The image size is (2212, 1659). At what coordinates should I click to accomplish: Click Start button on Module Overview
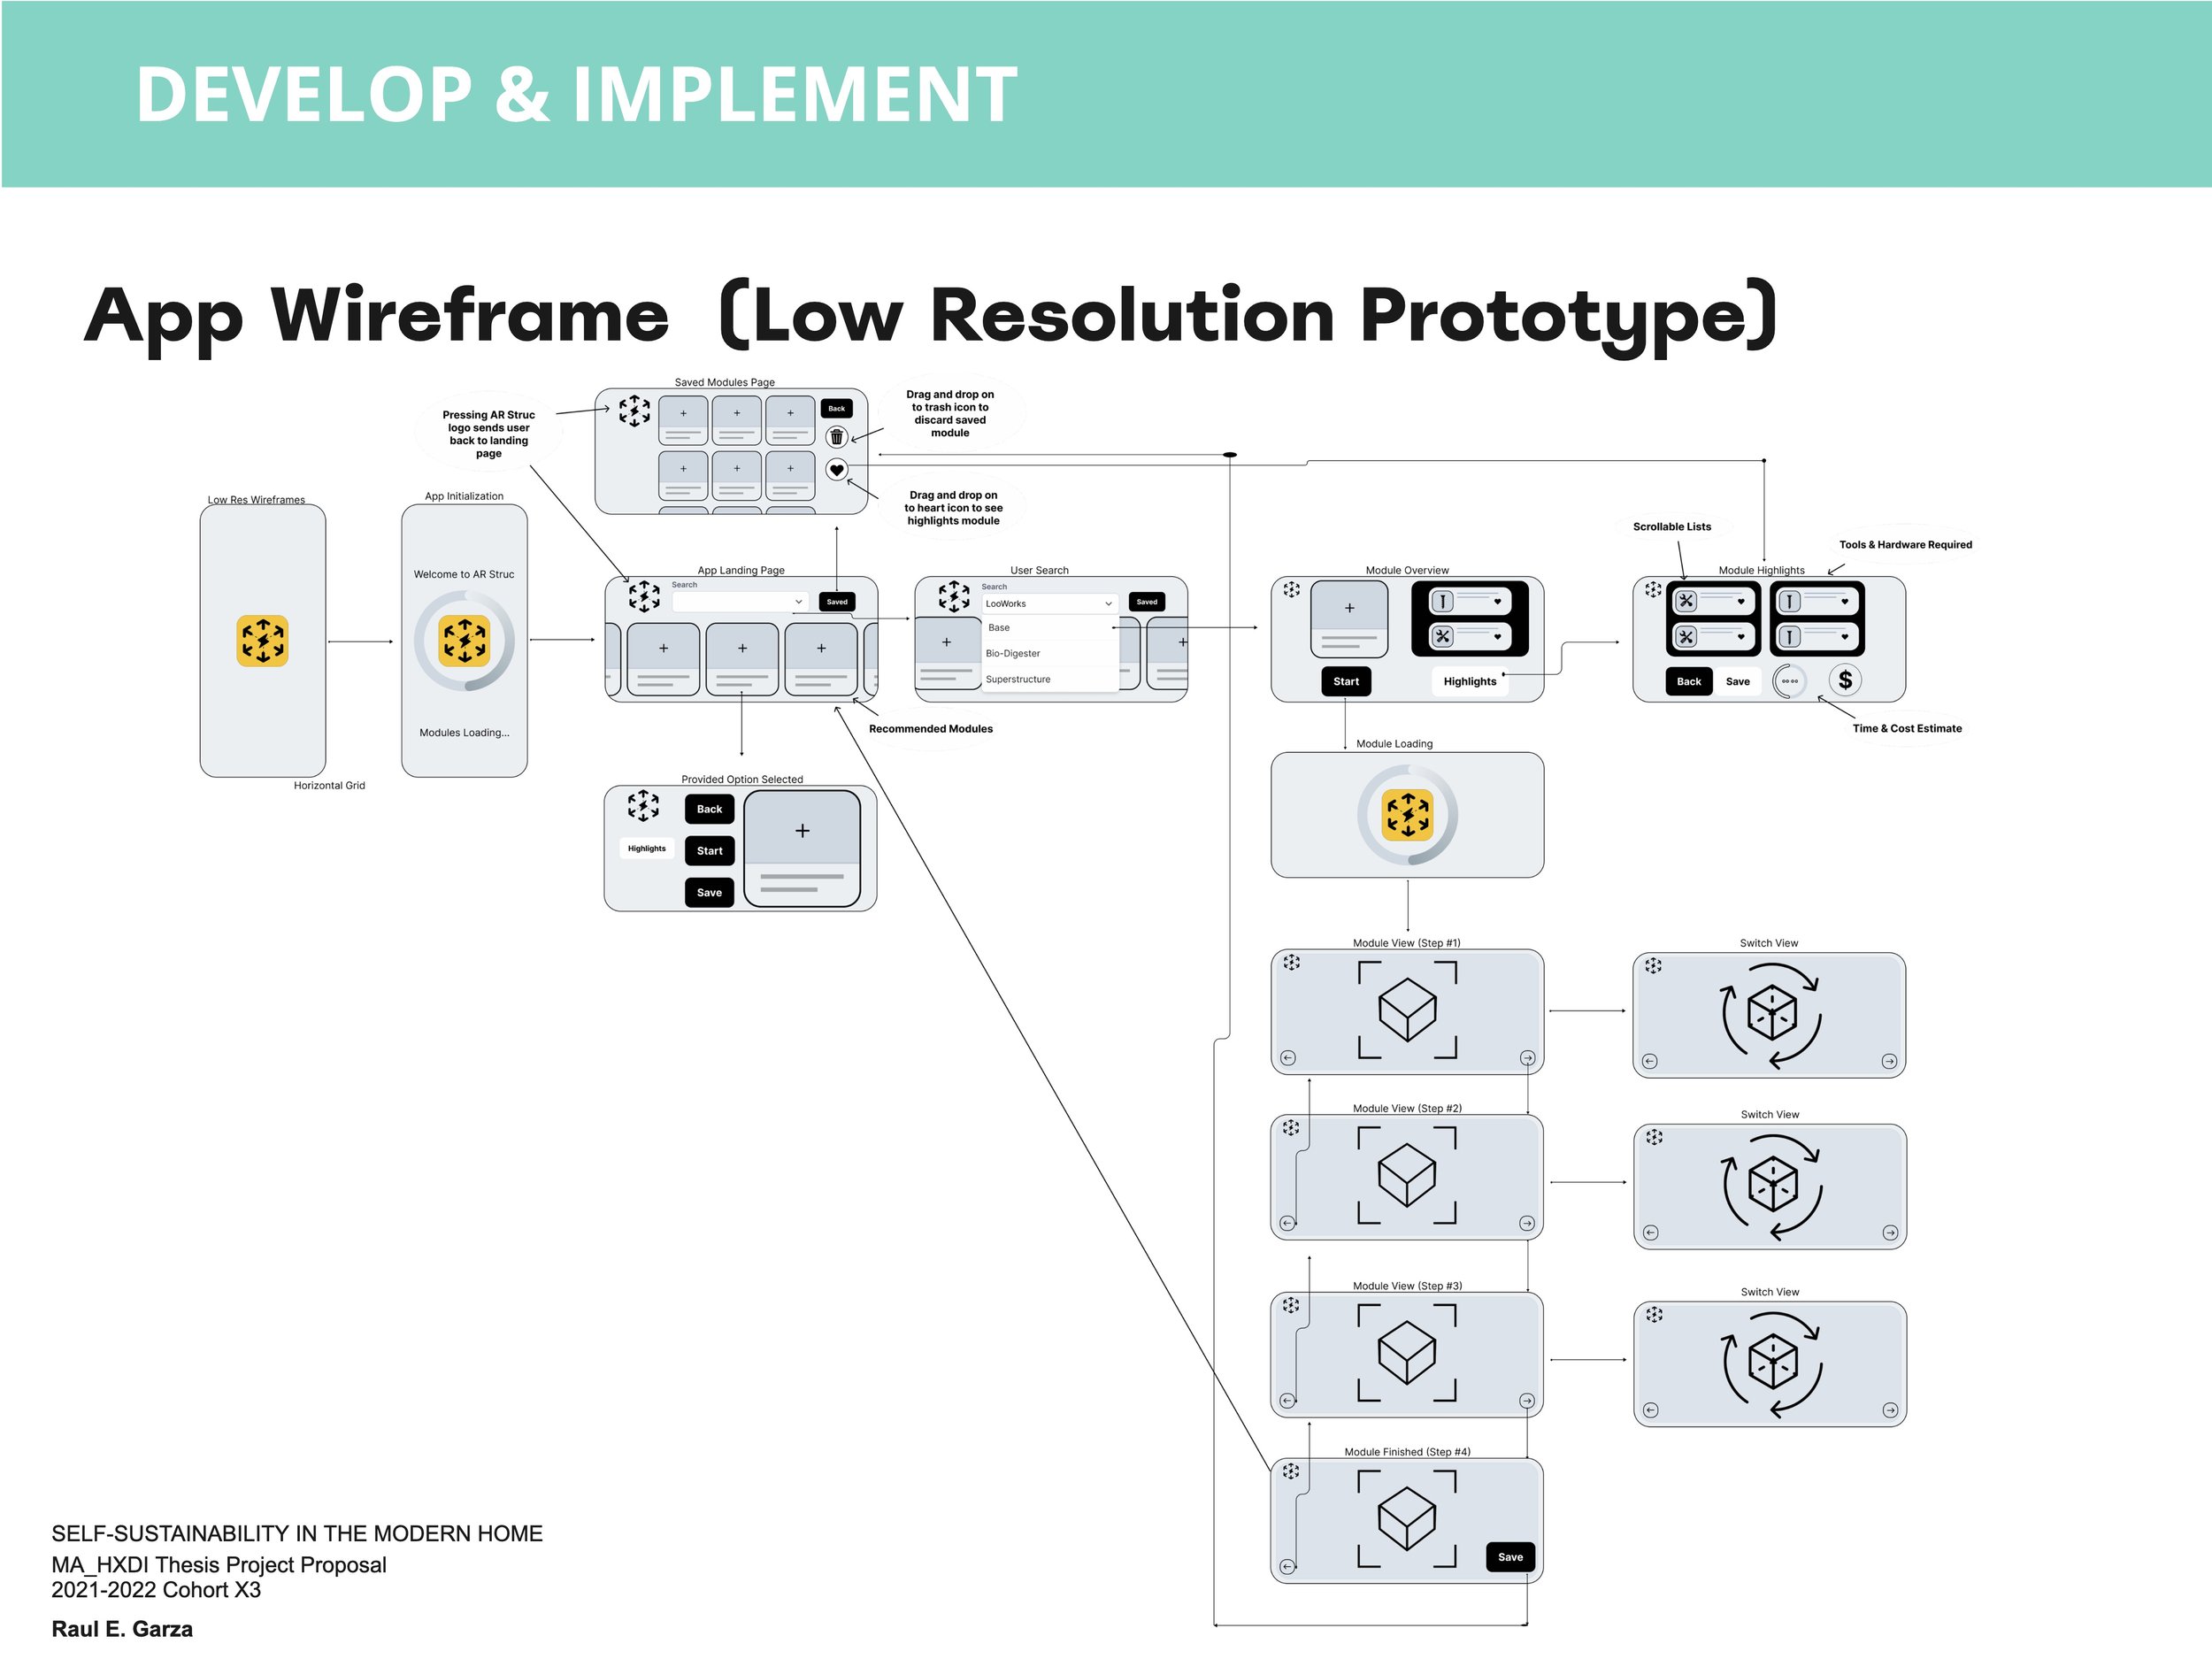click(x=1346, y=682)
